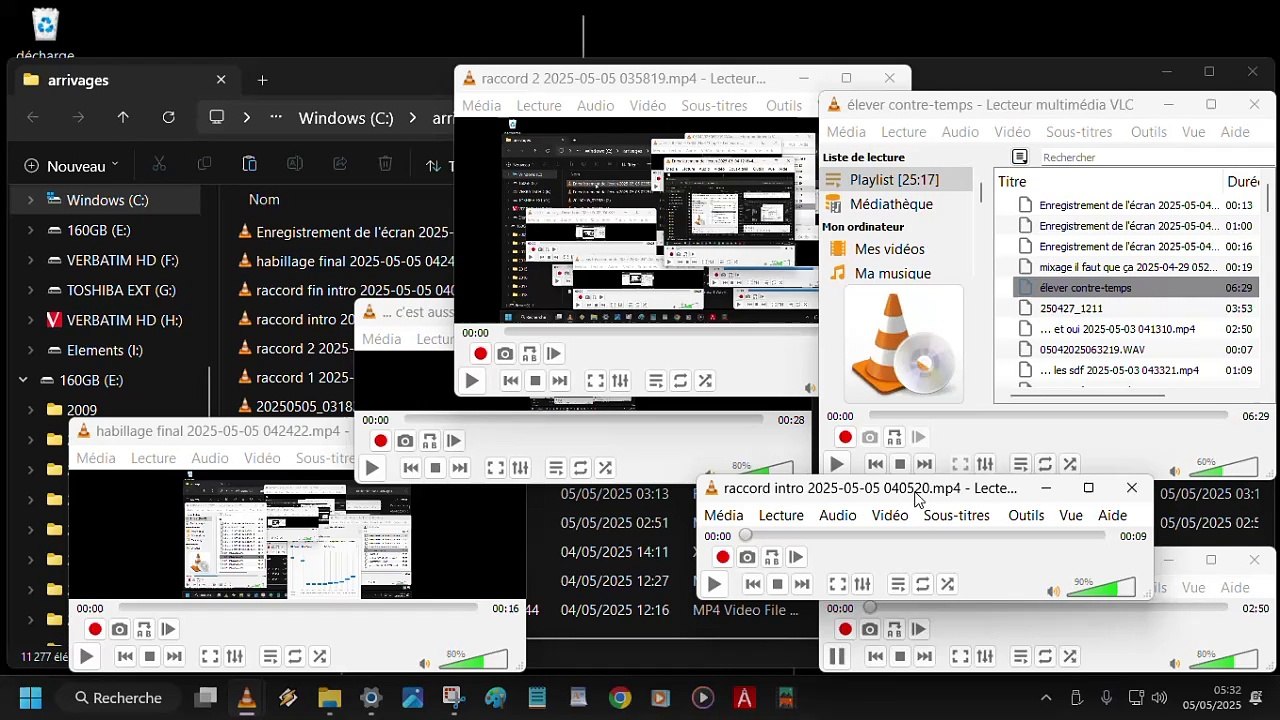Screen dimensions: 1280x720
Task: Enter fullscreen in the raccord intro VLC window
Action: (838, 584)
